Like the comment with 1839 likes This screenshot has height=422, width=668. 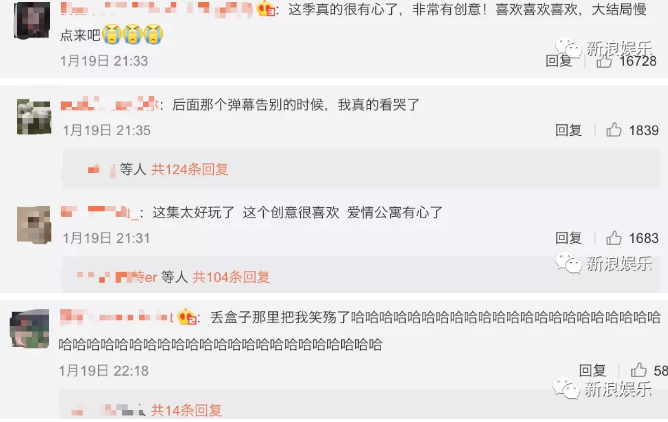613,129
